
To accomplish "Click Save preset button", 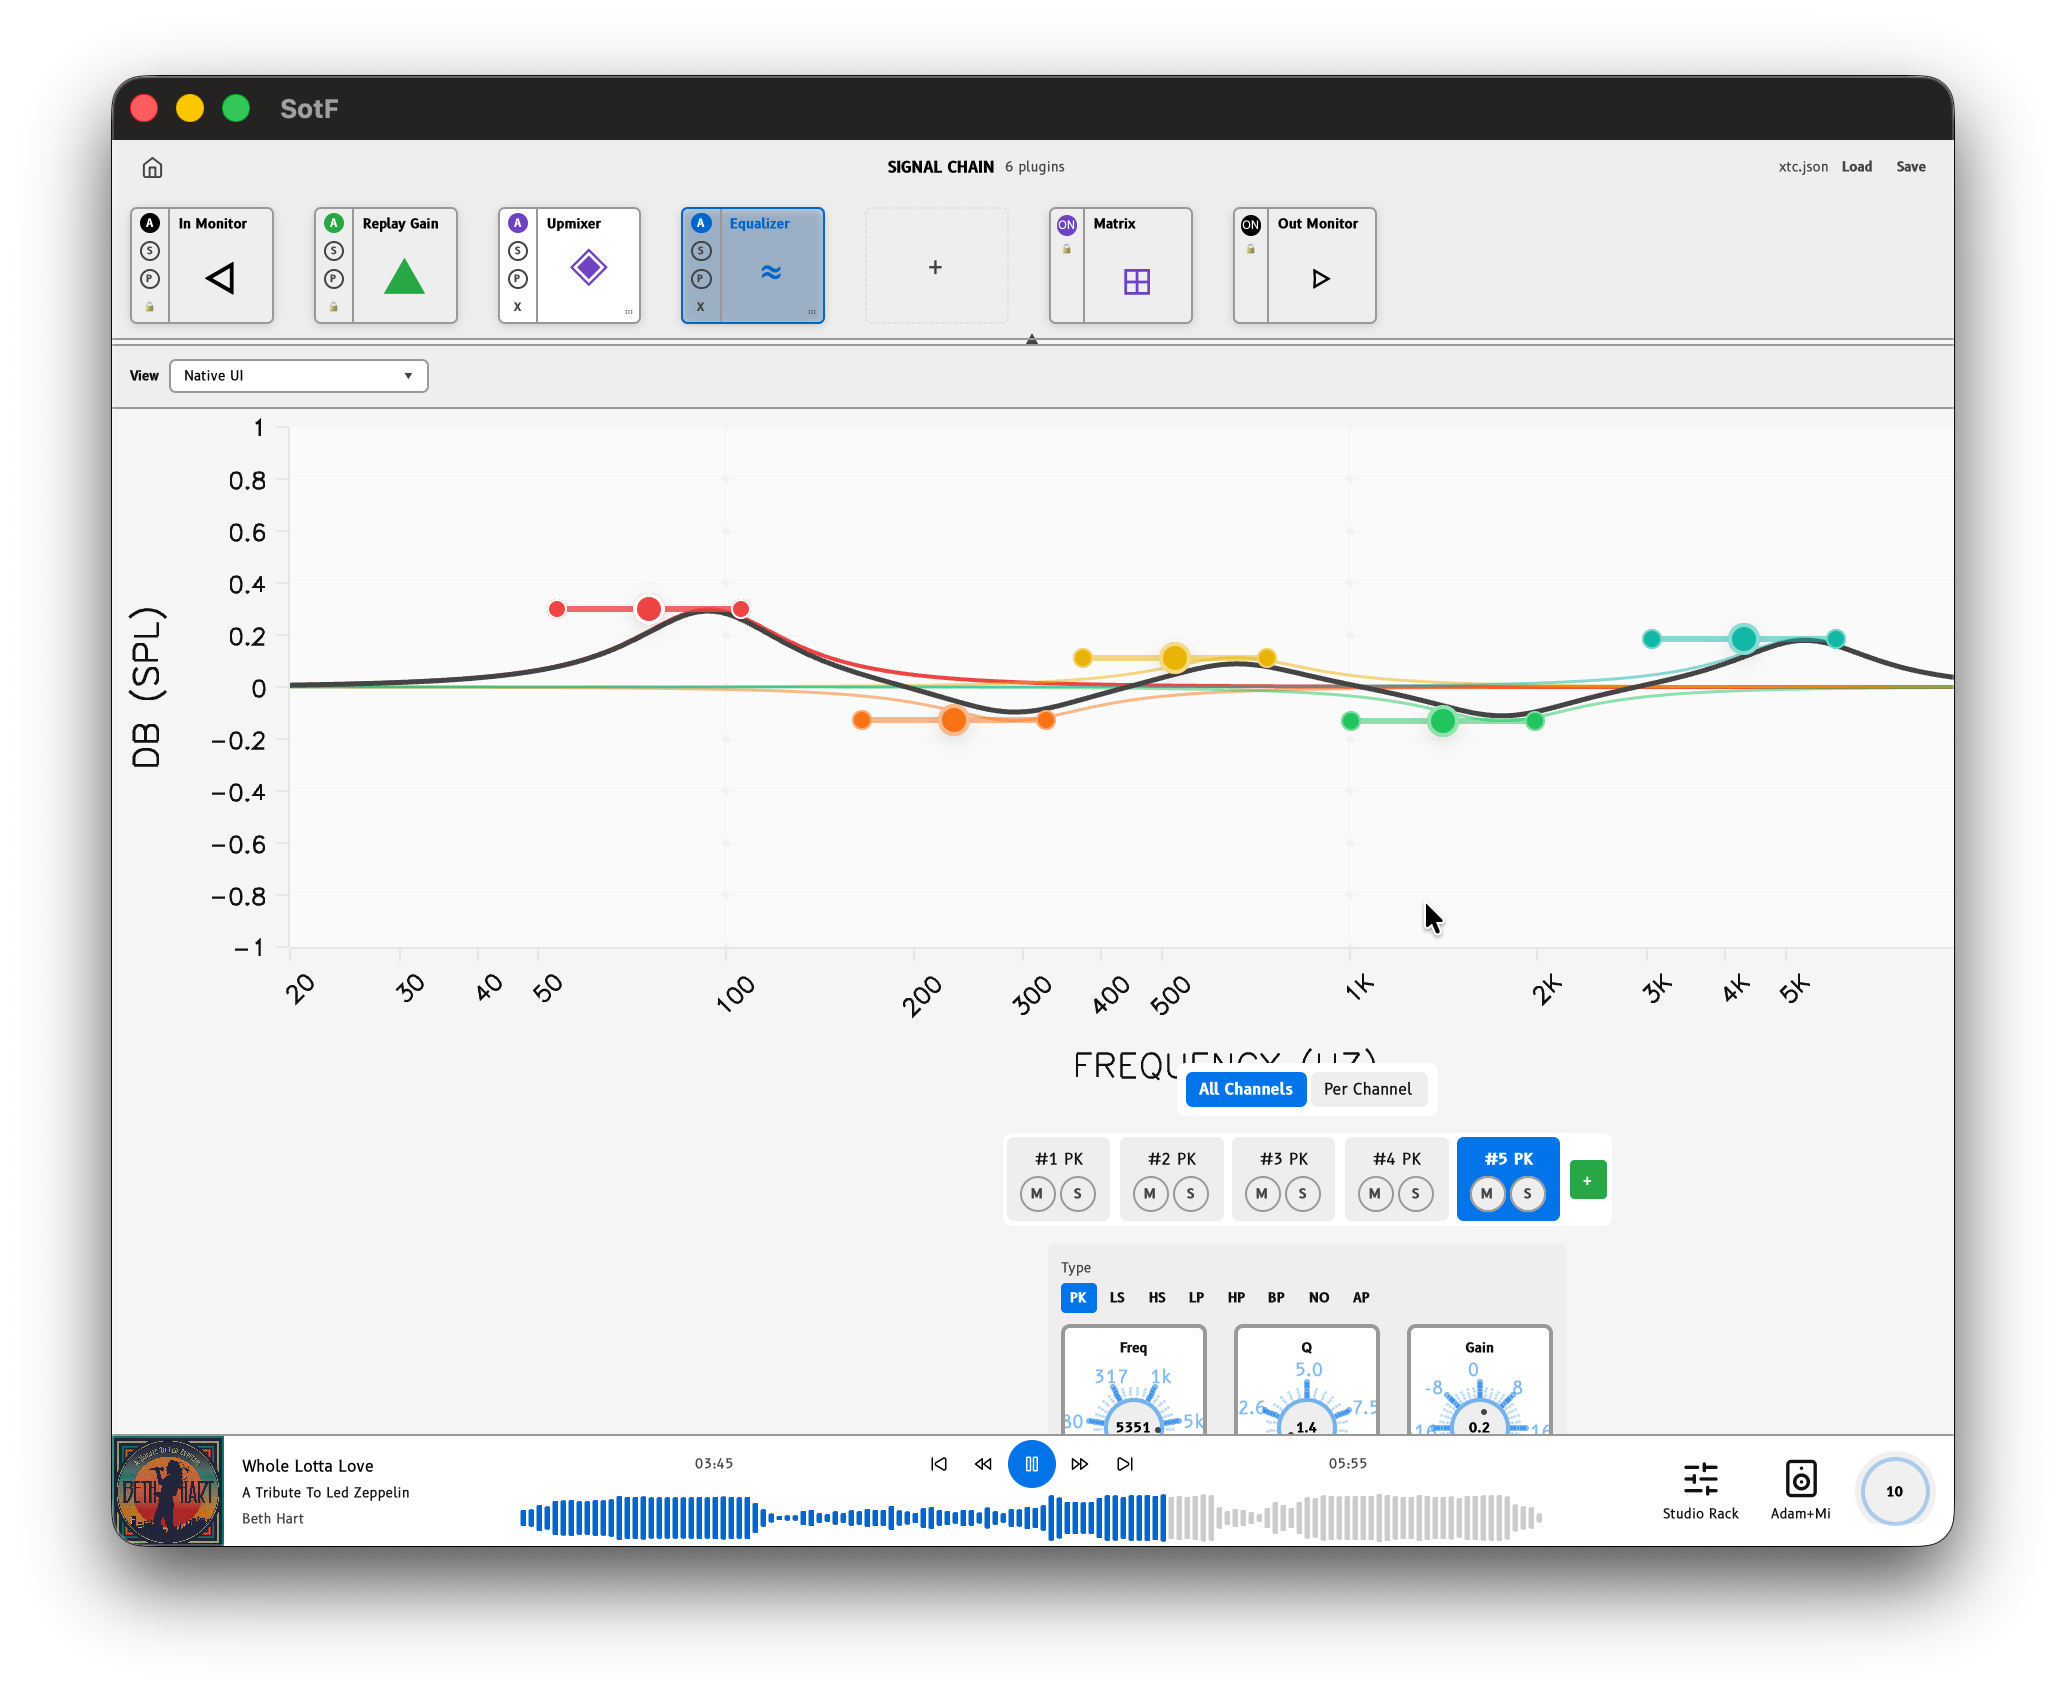I will [1911, 167].
